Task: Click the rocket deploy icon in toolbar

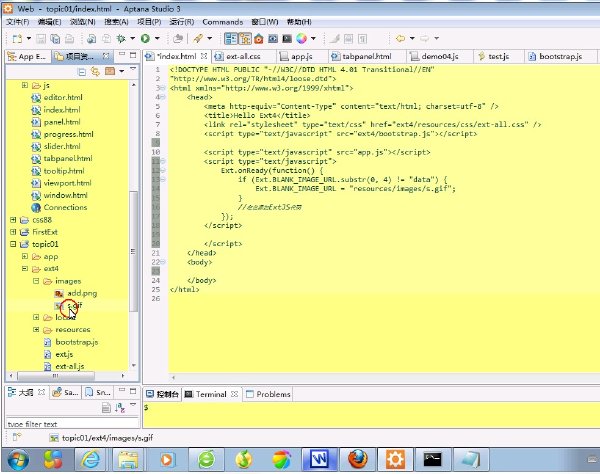Action: click(198, 39)
